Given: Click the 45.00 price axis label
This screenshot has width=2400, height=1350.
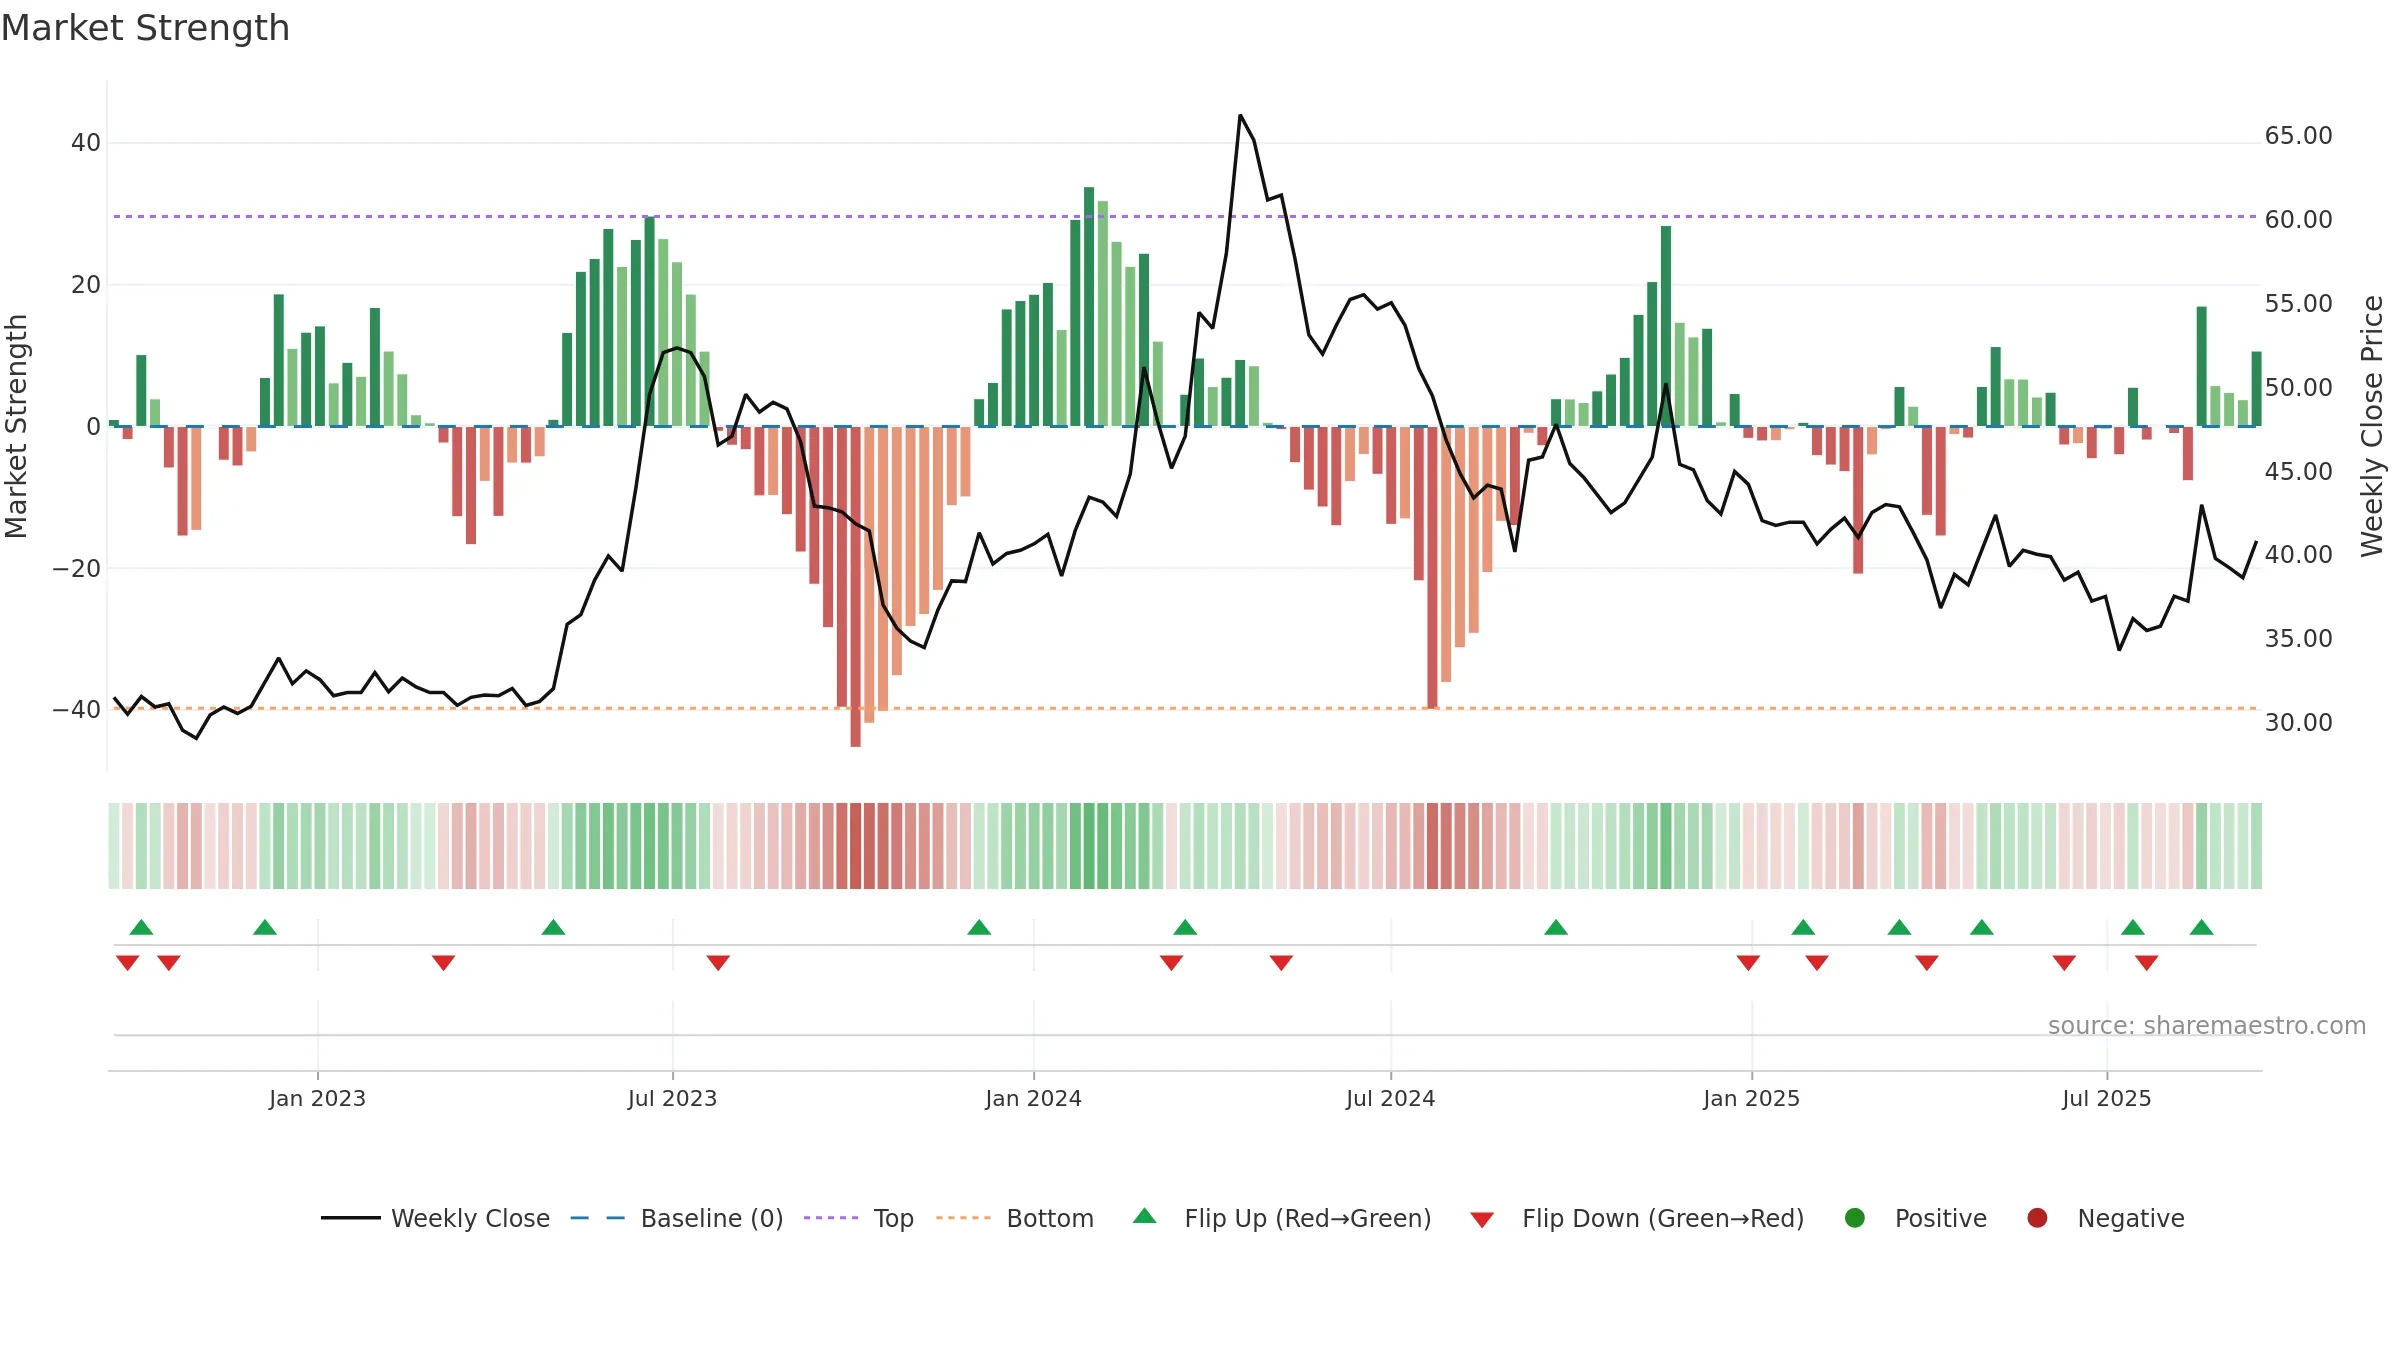Looking at the screenshot, I should click(x=2298, y=471).
